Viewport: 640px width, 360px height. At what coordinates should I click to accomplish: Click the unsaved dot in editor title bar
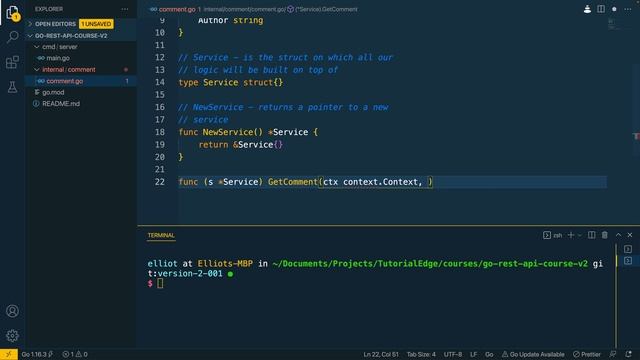point(614,9)
